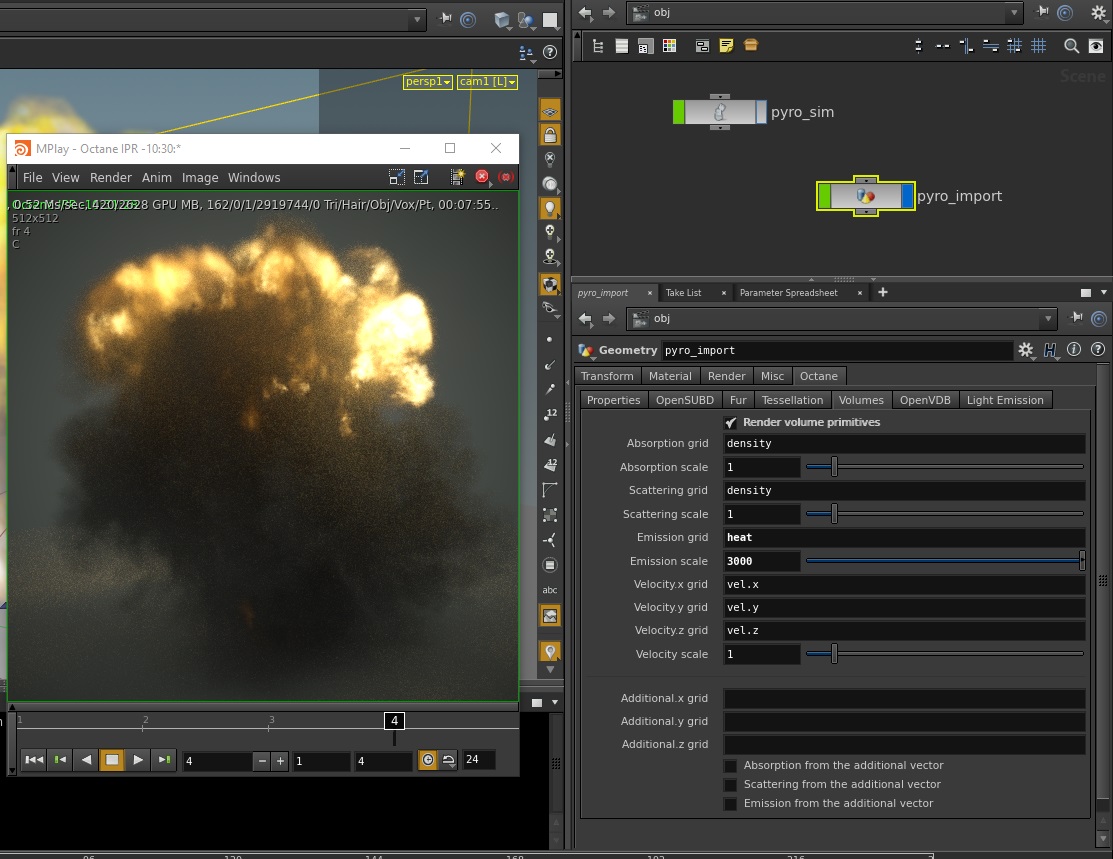The width and height of the screenshot is (1113, 859).
Task: Click the red stop render icon in MPlay
Action: (482, 177)
